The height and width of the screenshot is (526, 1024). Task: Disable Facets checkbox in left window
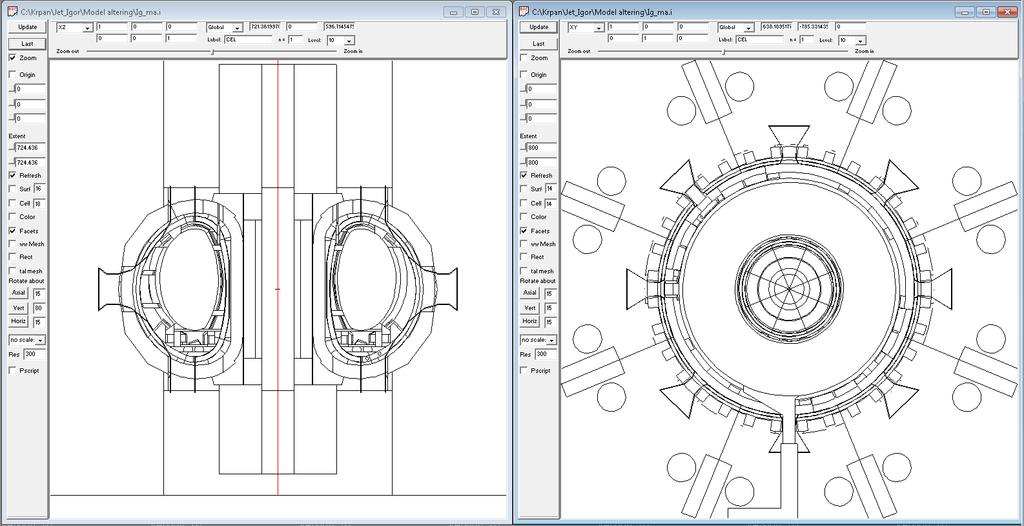[x=12, y=231]
